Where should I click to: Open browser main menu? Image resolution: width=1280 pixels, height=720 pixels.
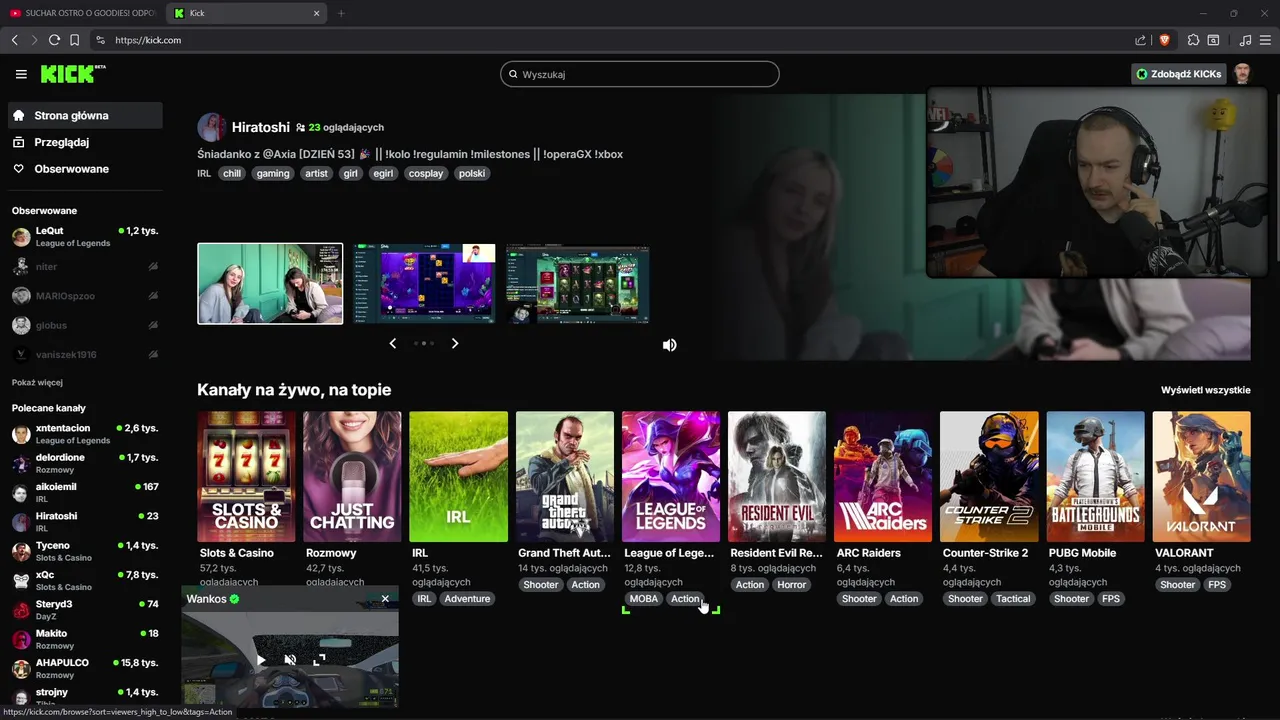1265,40
